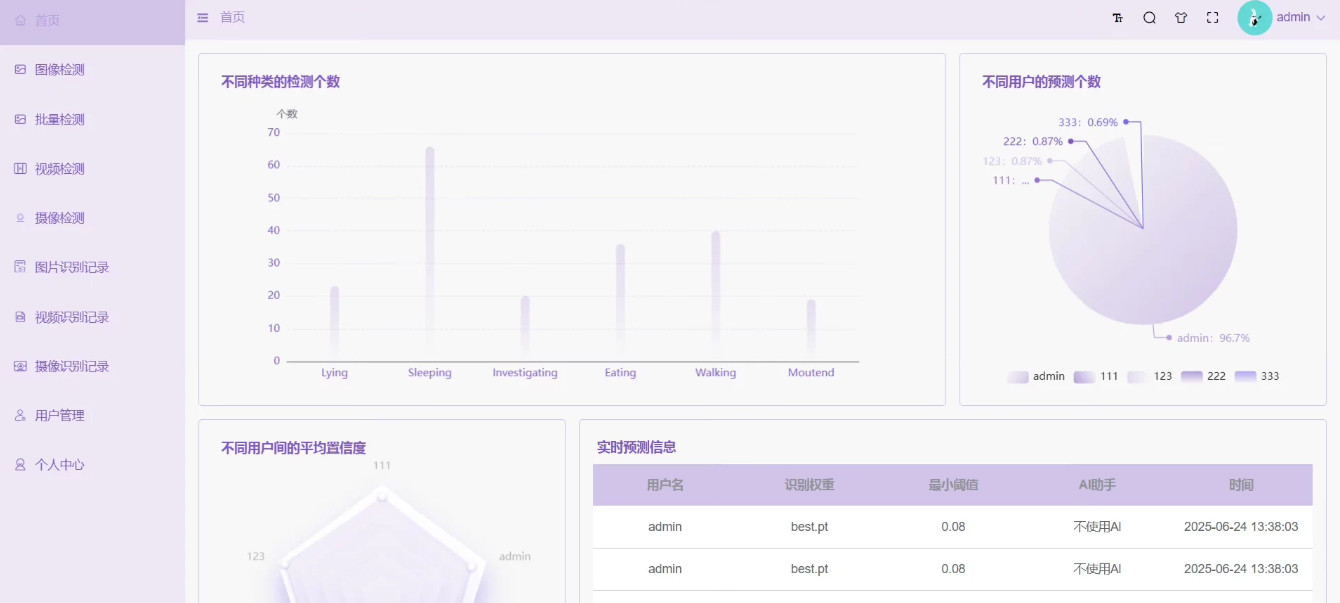Click '123: 0.87%' pie label
The image size is (1340, 603).
[x=1012, y=161]
